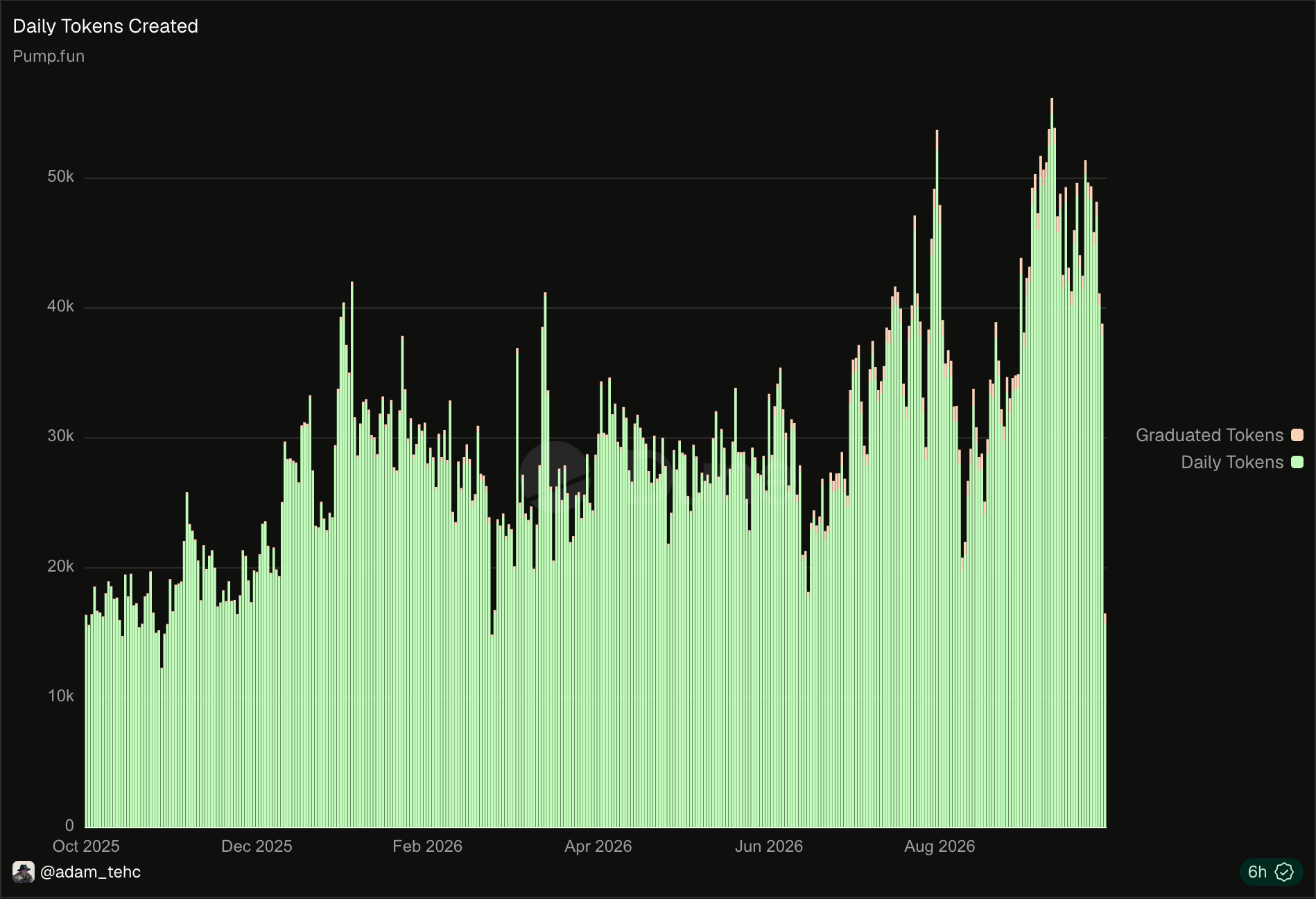Click the Pump.fun subtitle
This screenshot has width=1316, height=899.
coord(49,56)
